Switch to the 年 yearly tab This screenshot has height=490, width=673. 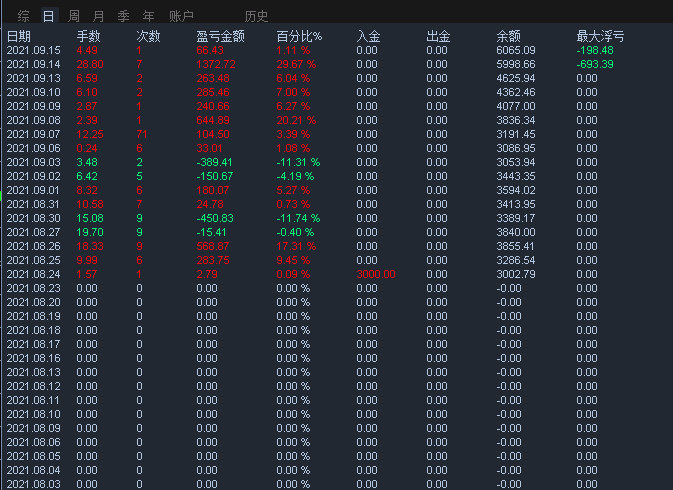coord(149,16)
